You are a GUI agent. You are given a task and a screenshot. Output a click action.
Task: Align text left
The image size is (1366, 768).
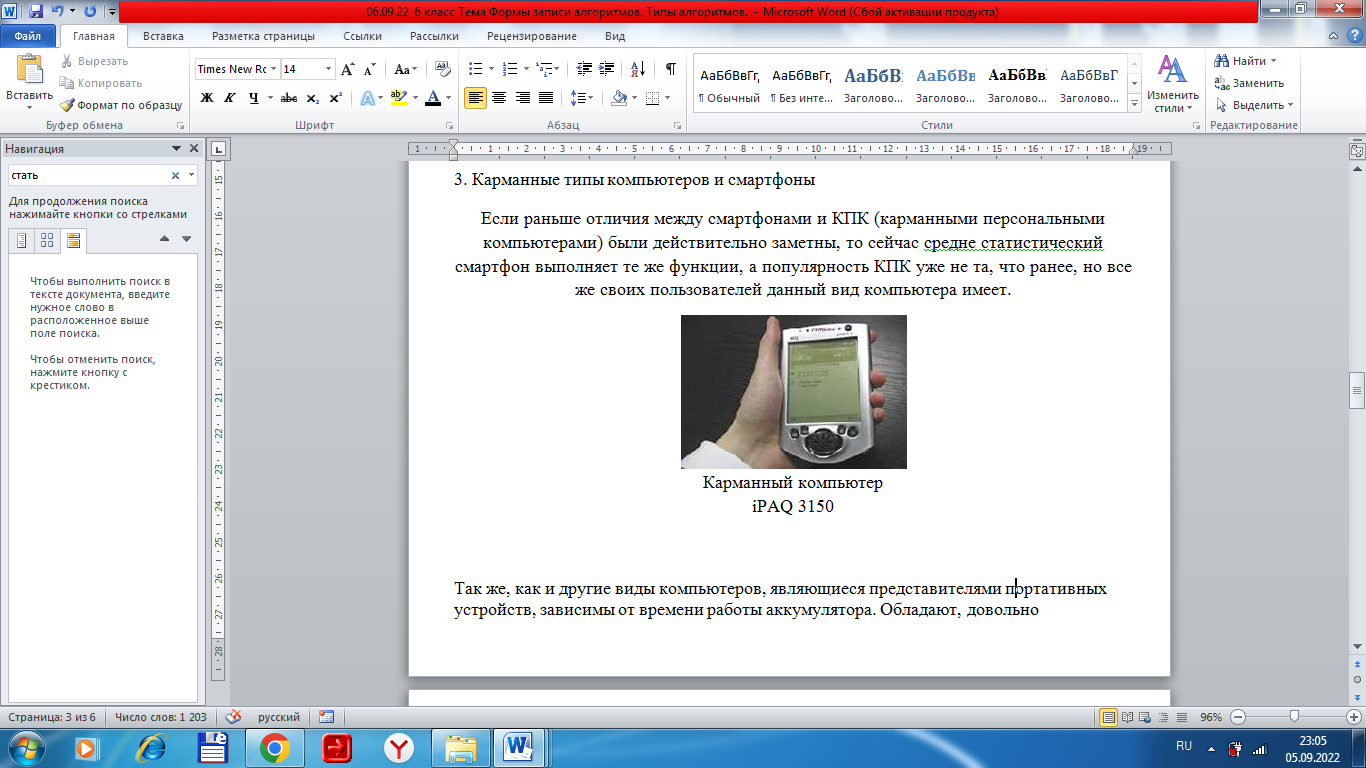(475, 98)
